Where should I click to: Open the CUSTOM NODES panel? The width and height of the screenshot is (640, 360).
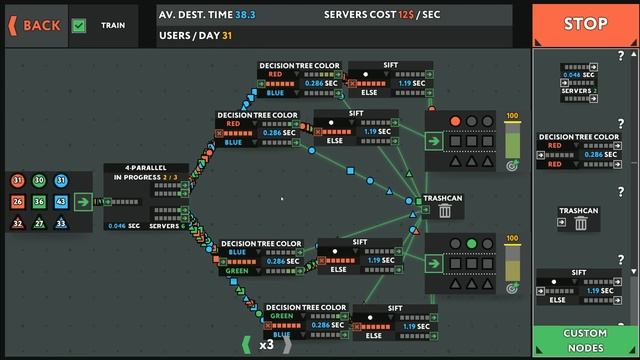pyautogui.click(x=585, y=341)
